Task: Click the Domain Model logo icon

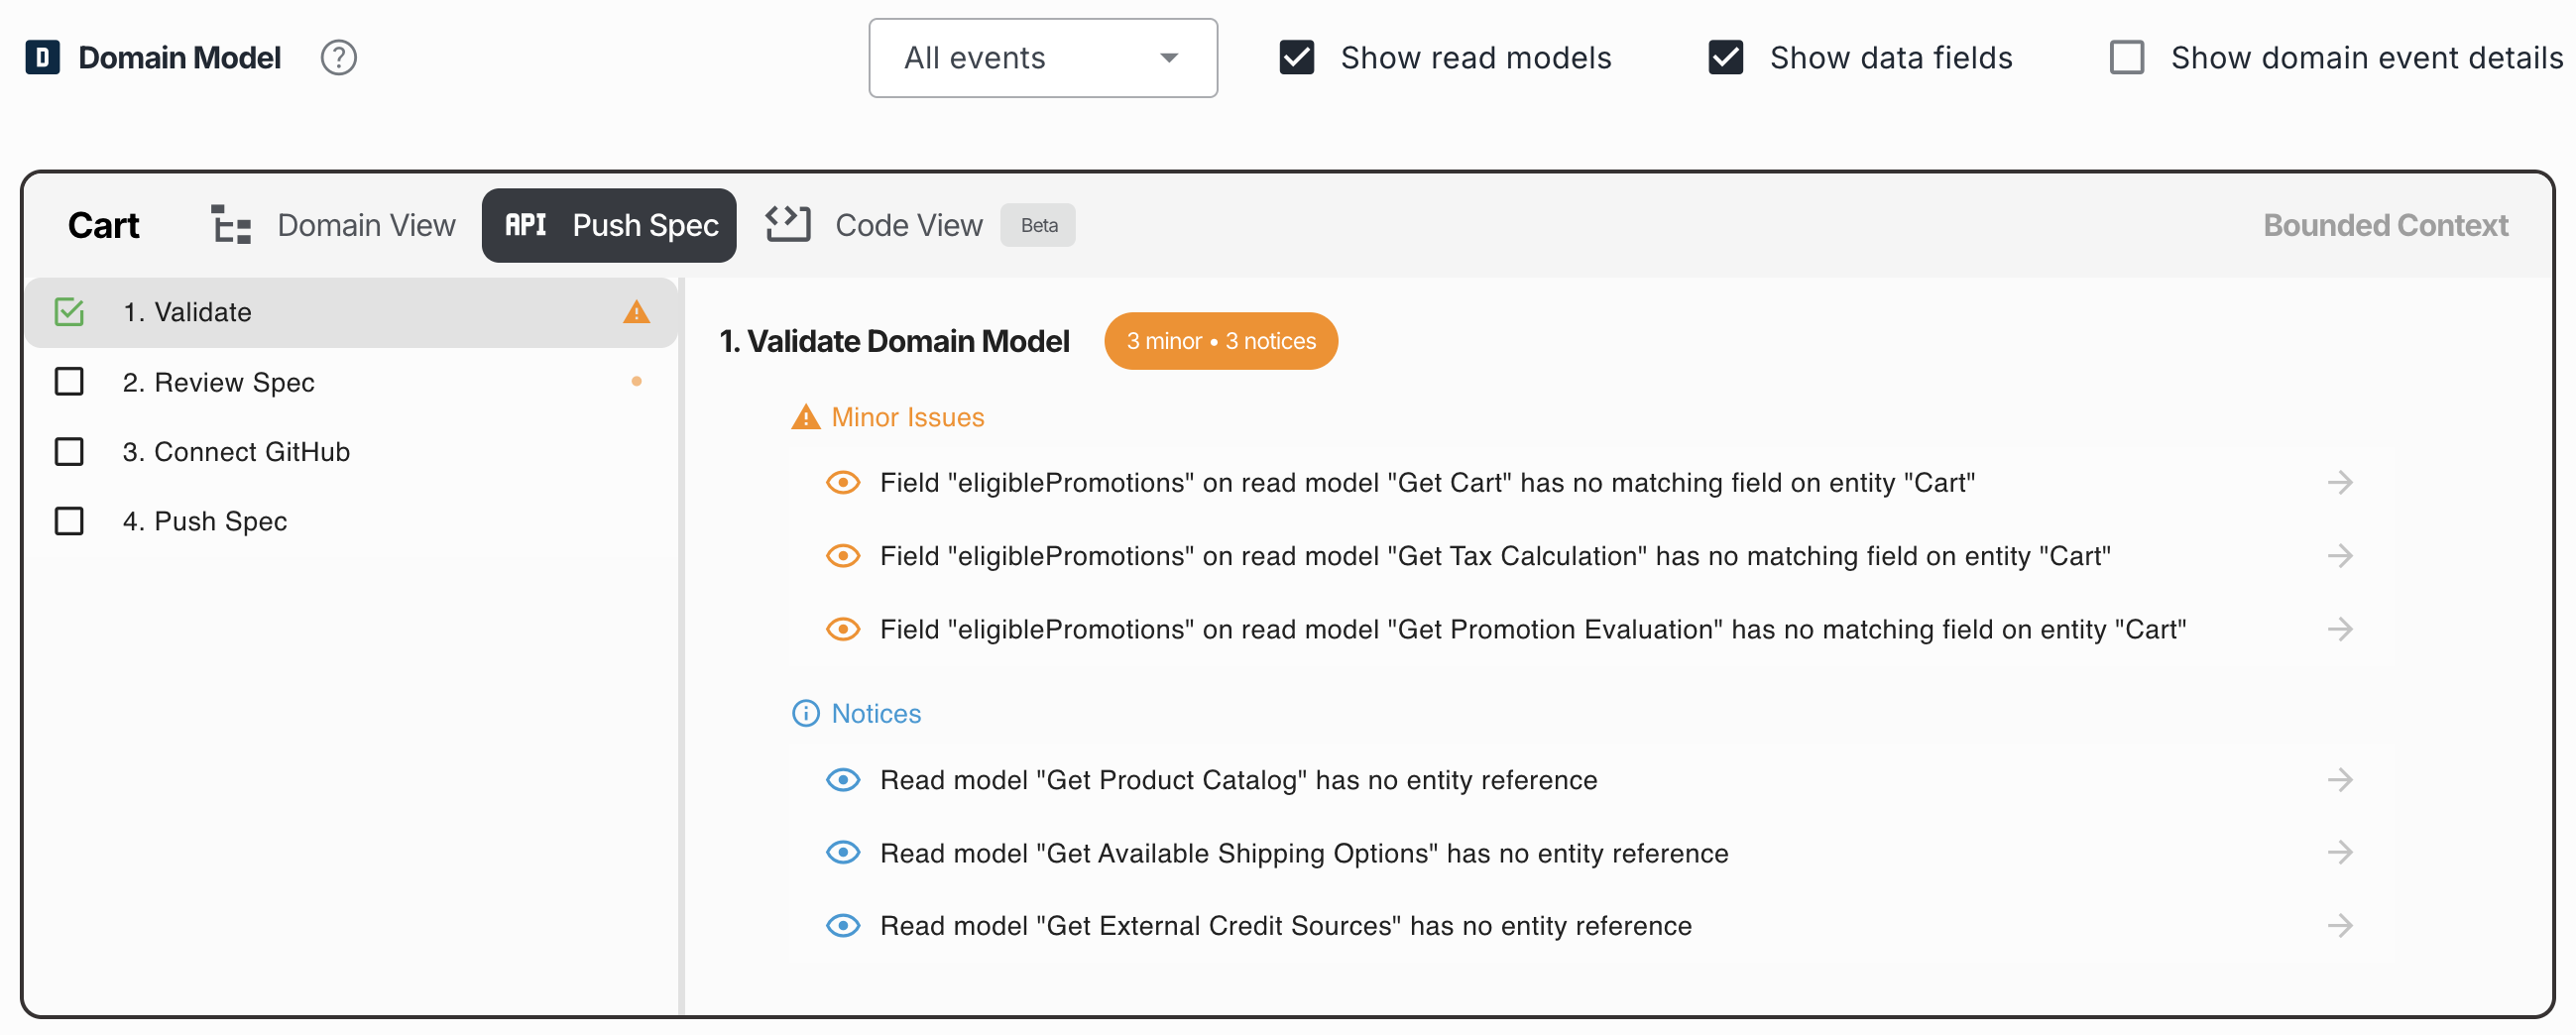Action: pyautogui.click(x=42, y=58)
